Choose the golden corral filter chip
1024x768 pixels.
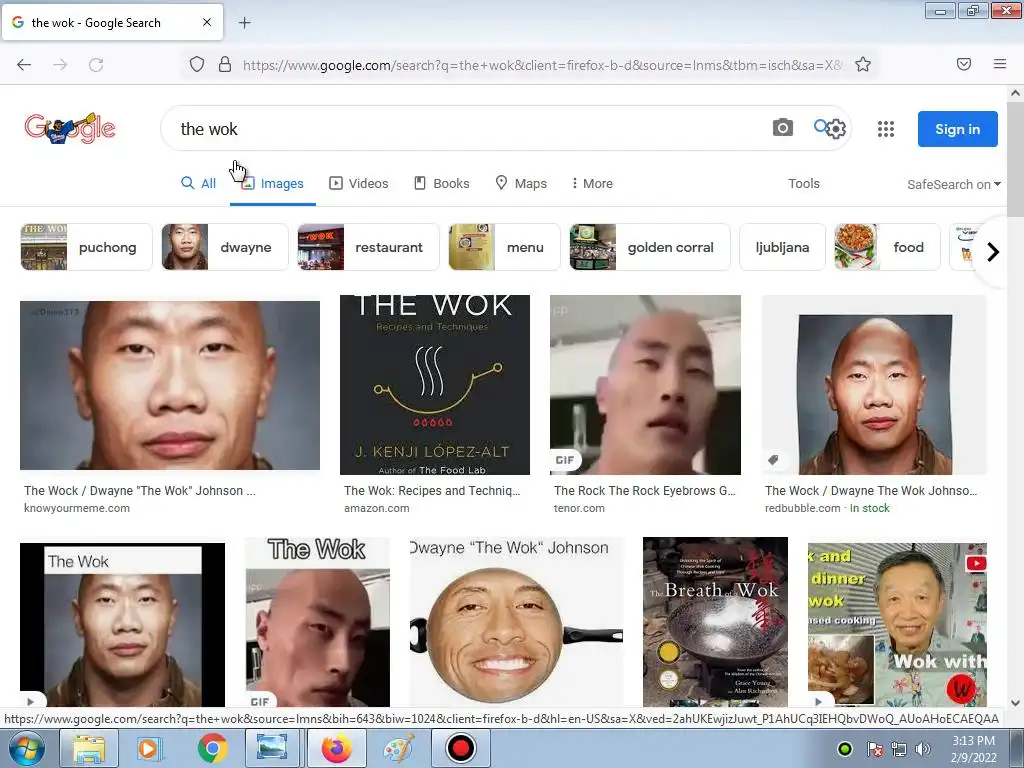click(x=650, y=247)
